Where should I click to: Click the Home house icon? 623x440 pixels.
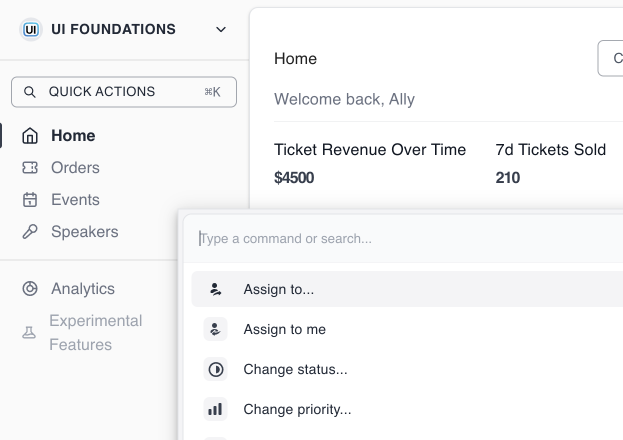pos(30,136)
